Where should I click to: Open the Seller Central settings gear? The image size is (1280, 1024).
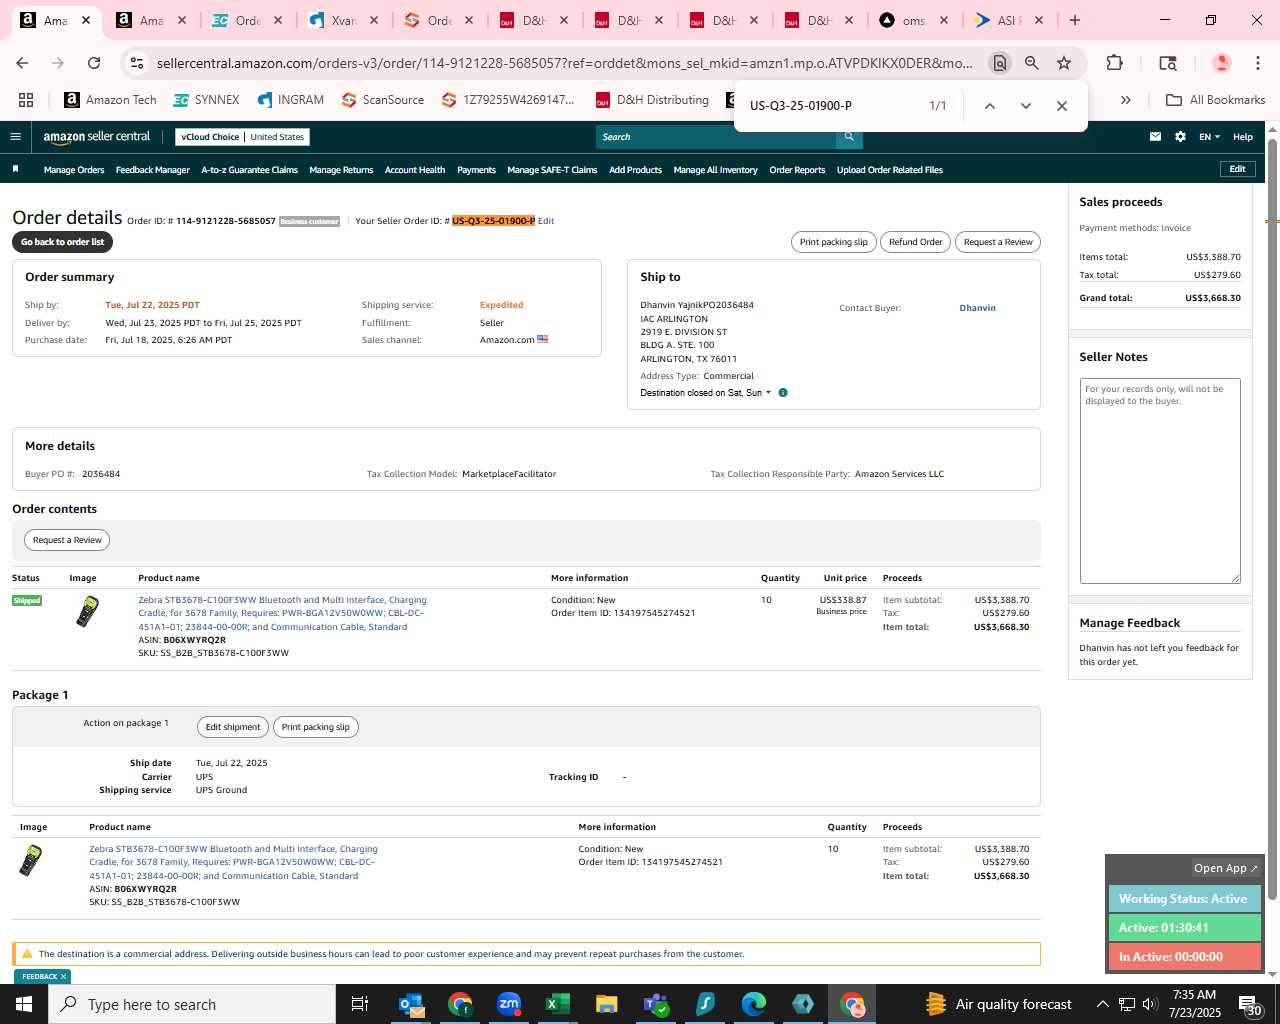click(x=1180, y=137)
